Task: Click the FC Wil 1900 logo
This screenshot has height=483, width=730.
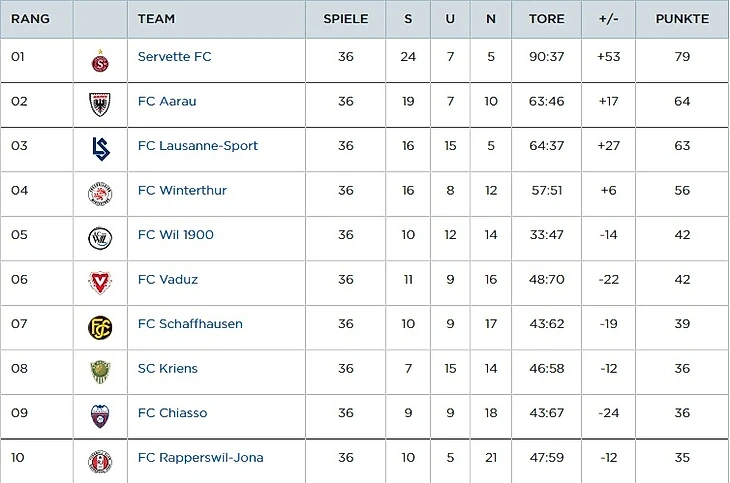Action: tap(100, 238)
